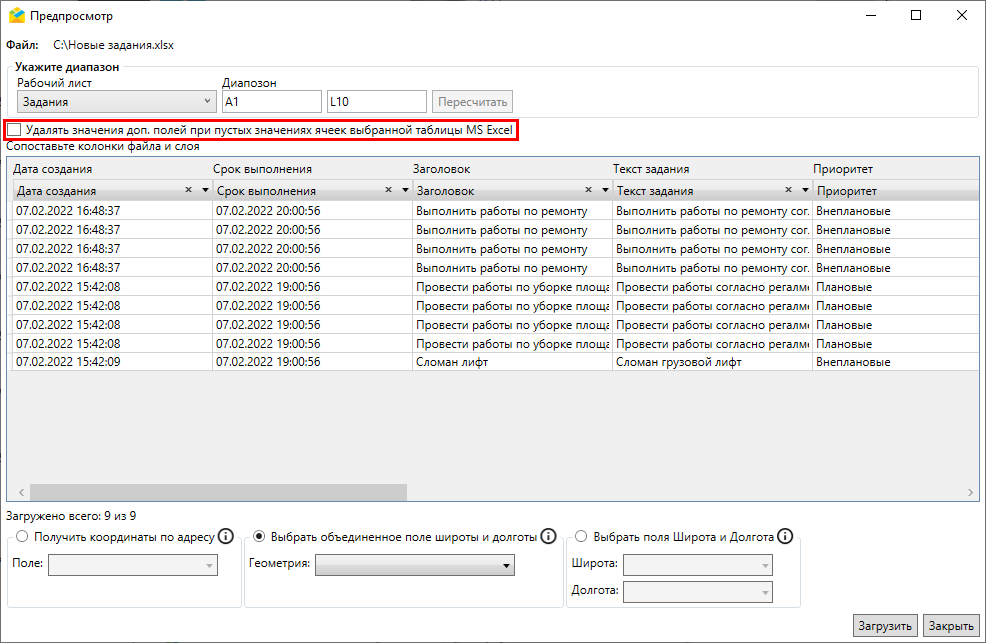Enable 'Удалять значения доп. полей' checkbox
This screenshot has height=643, width=986.
click(x=14, y=130)
